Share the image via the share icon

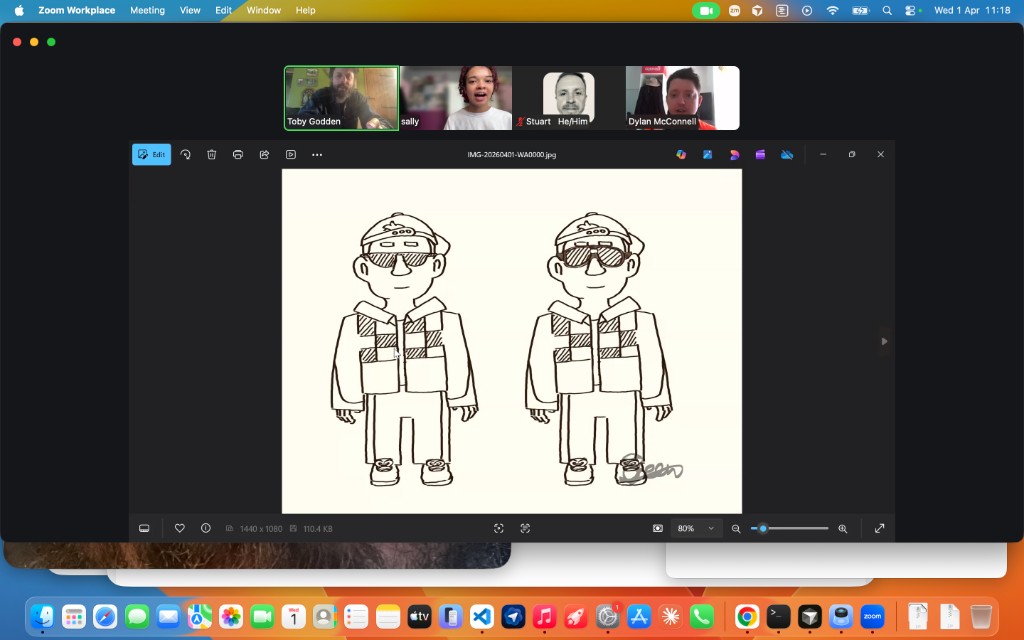pyautogui.click(x=264, y=155)
